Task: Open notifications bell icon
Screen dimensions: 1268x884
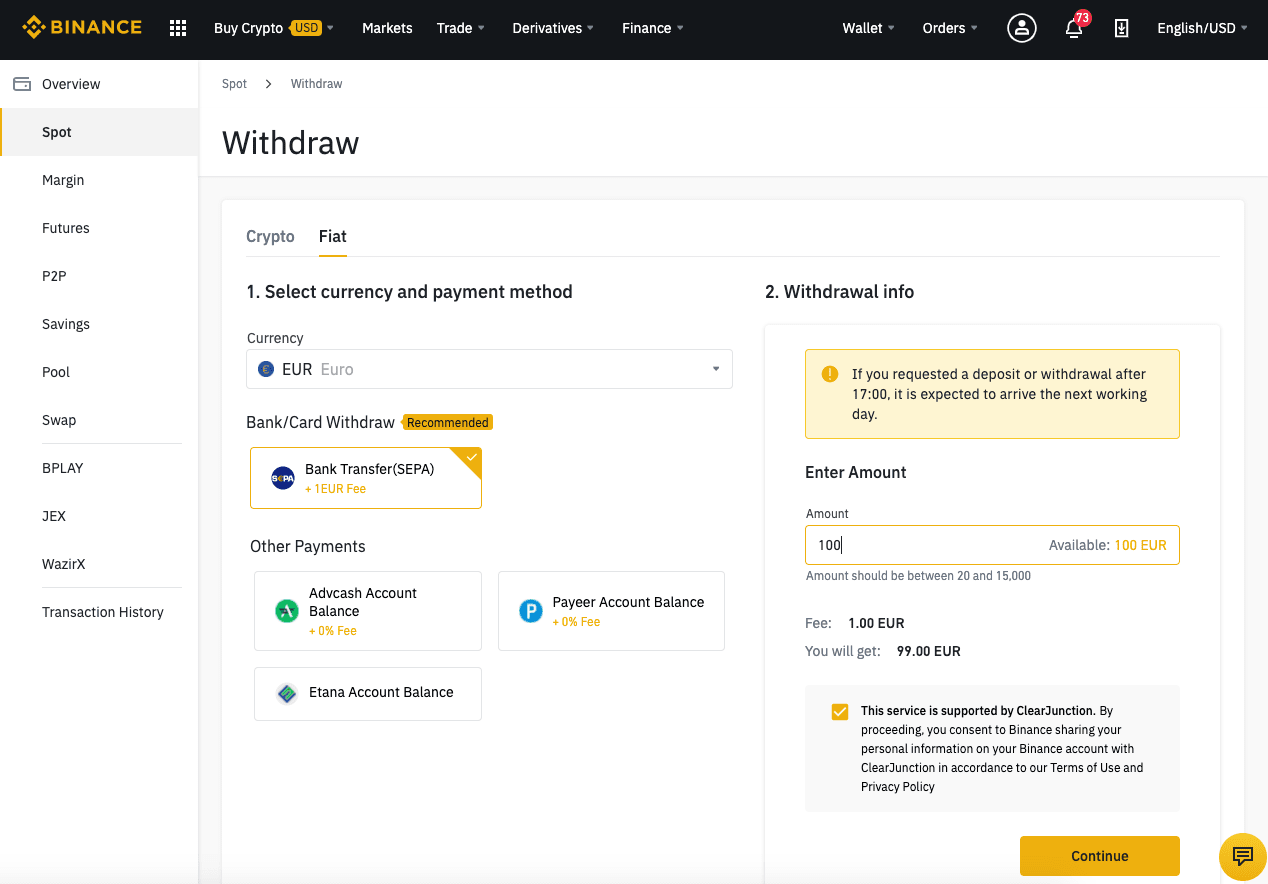Action: click(x=1074, y=29)
